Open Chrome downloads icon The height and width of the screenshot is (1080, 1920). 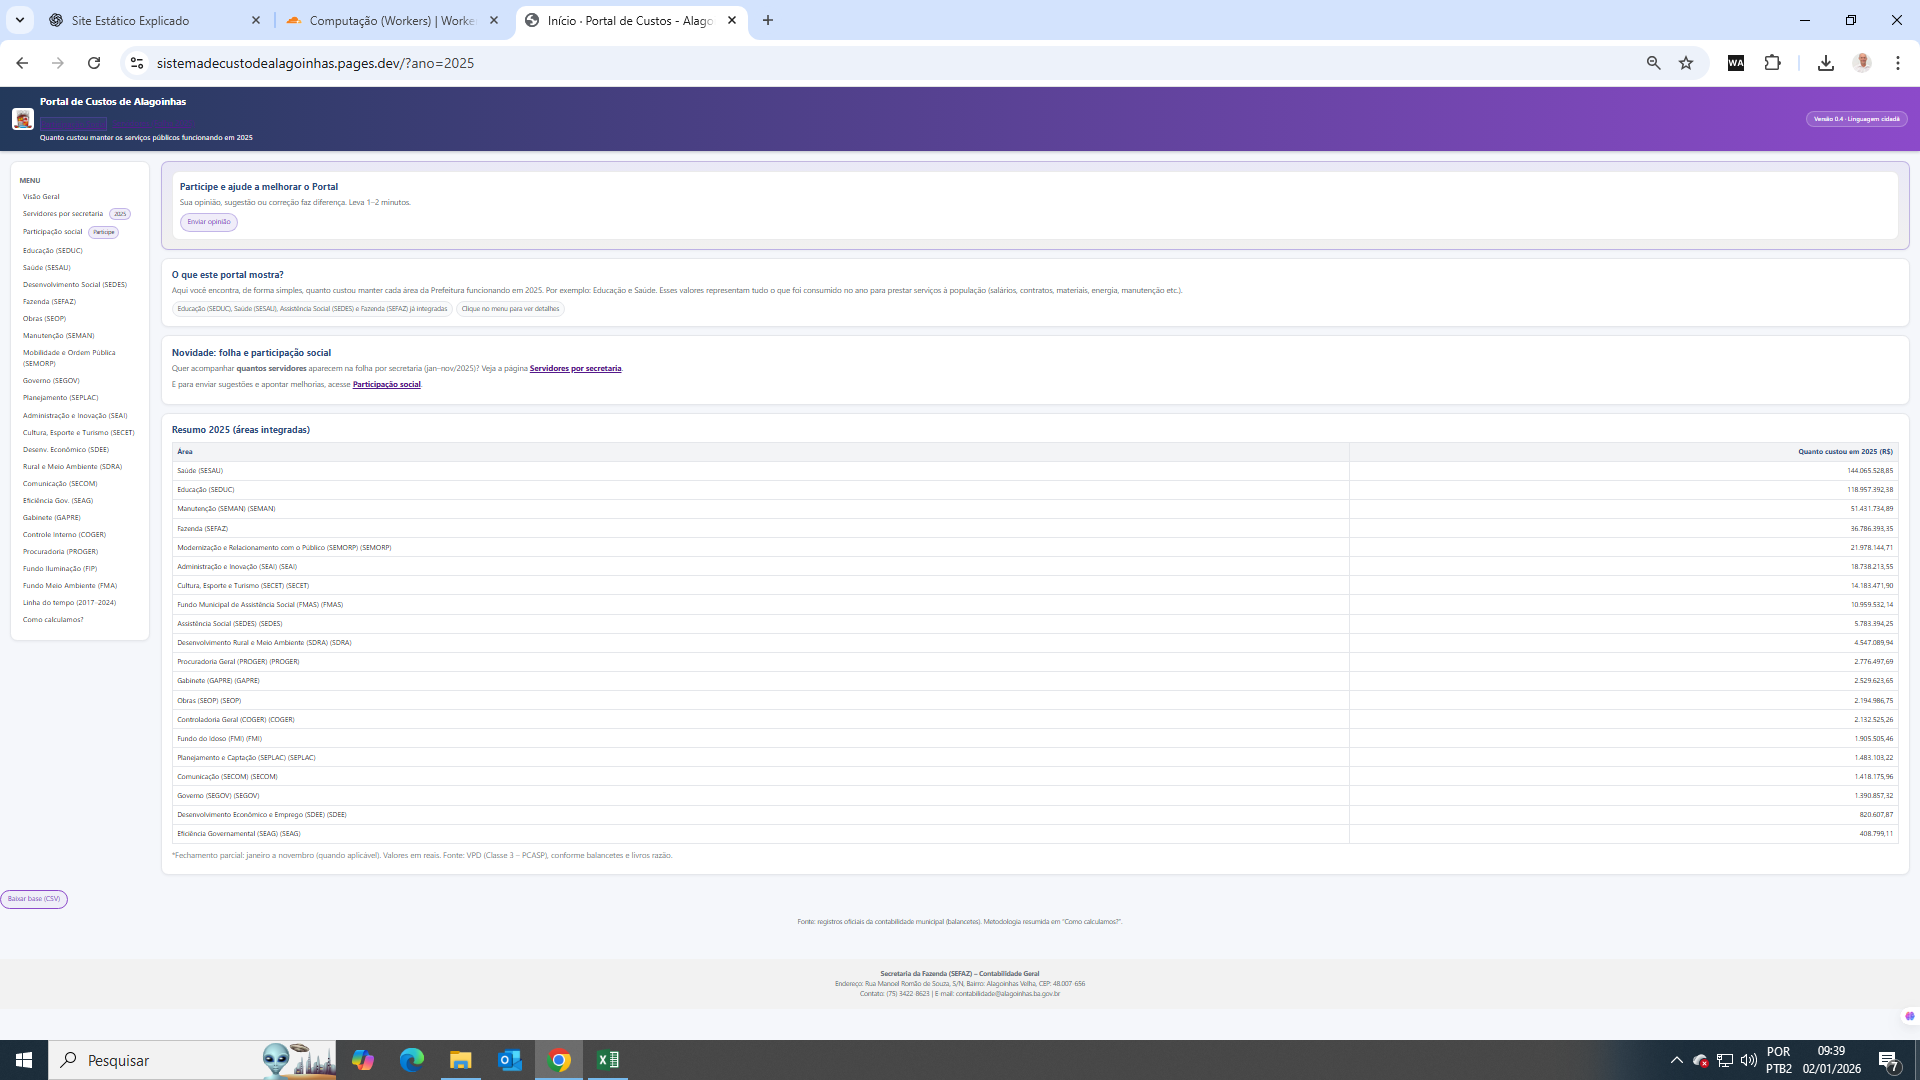coord(1825,63)
